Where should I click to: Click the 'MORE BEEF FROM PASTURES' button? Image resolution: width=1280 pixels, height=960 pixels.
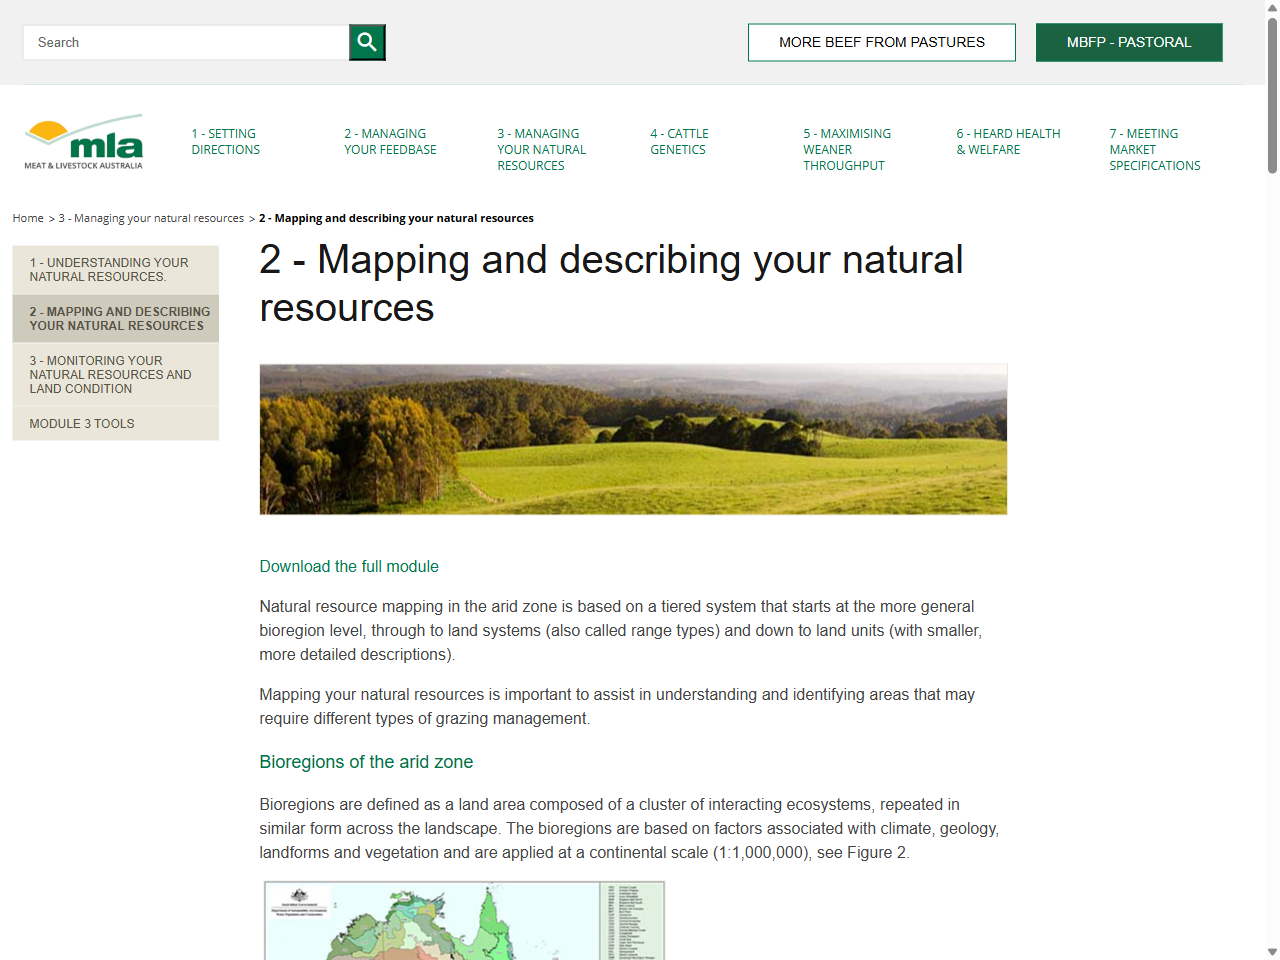(881, 42)
